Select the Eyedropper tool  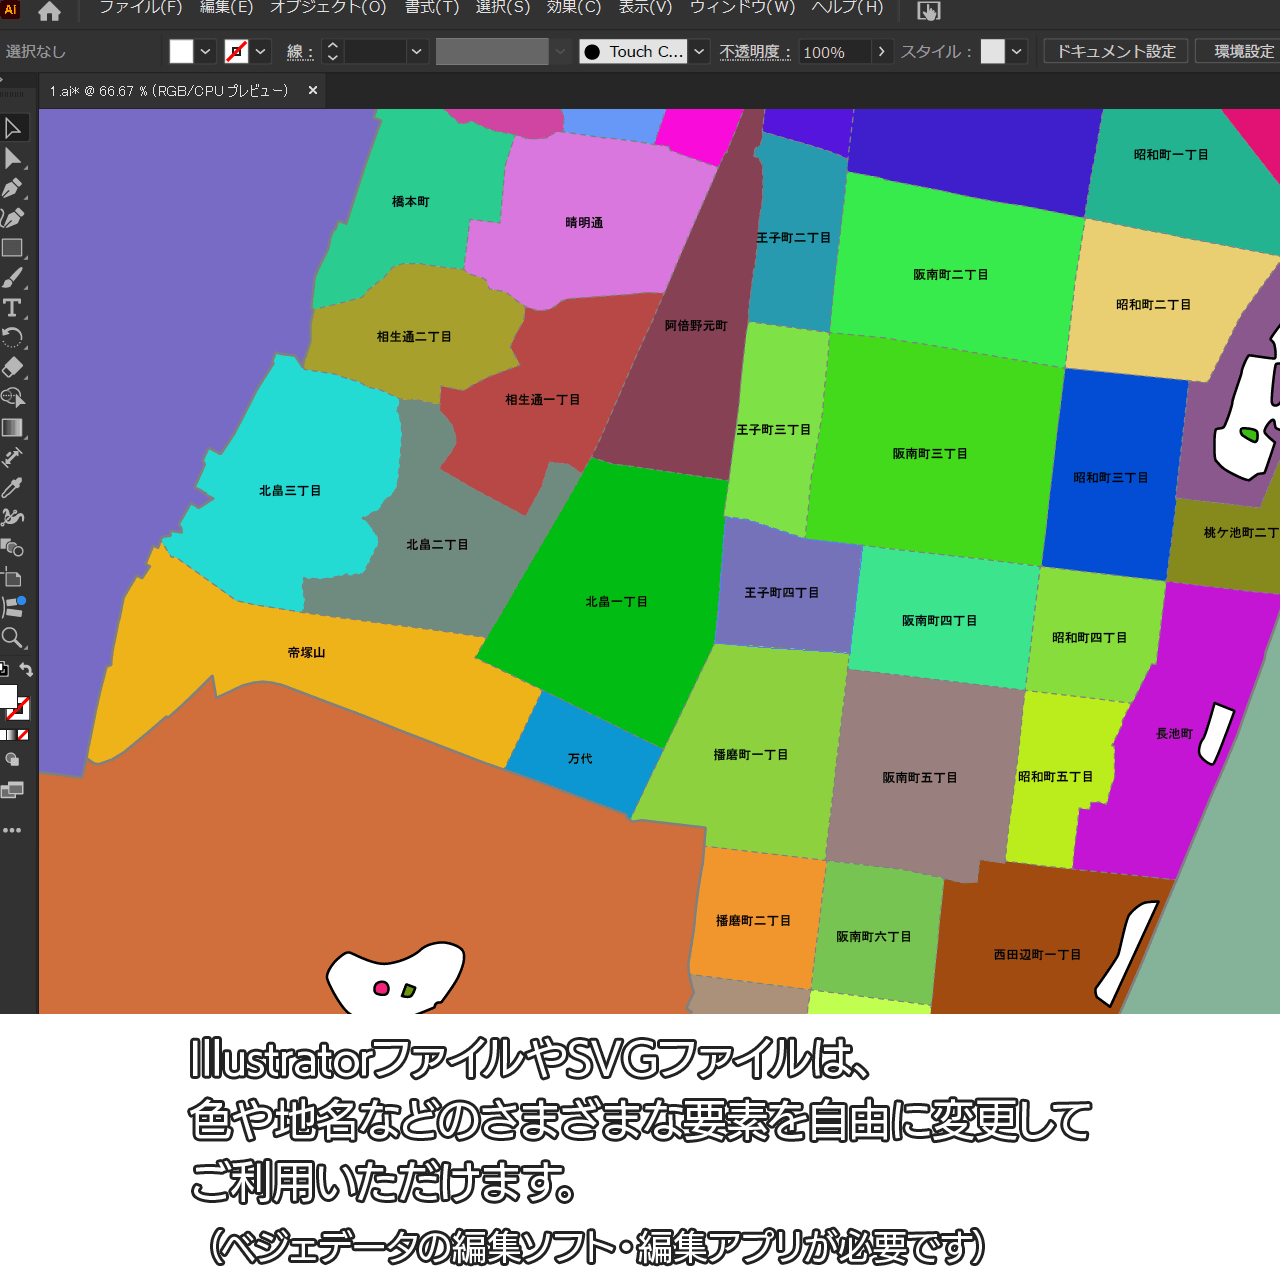pos(13,488)
